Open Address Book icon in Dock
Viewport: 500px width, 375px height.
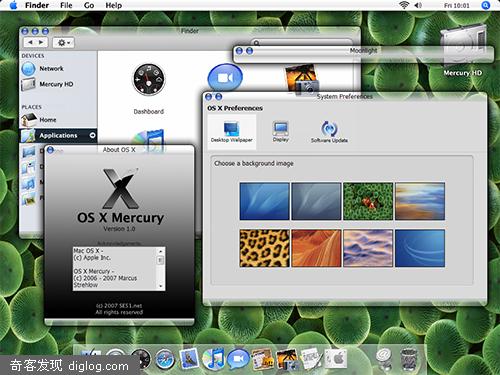[x=262, y=359]
